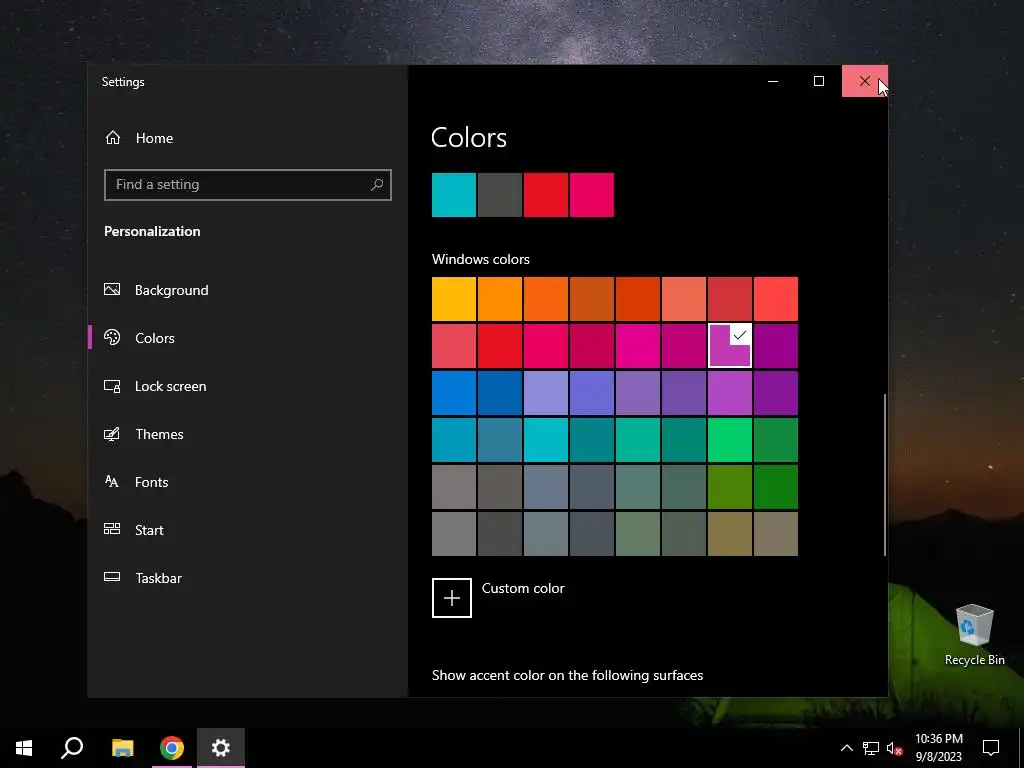Image resolution: width=1024 pixels, height=768 pixels.
Task: Click the Lock screen monitor icon
Action: pyautogui.click(x=112, y=386)
